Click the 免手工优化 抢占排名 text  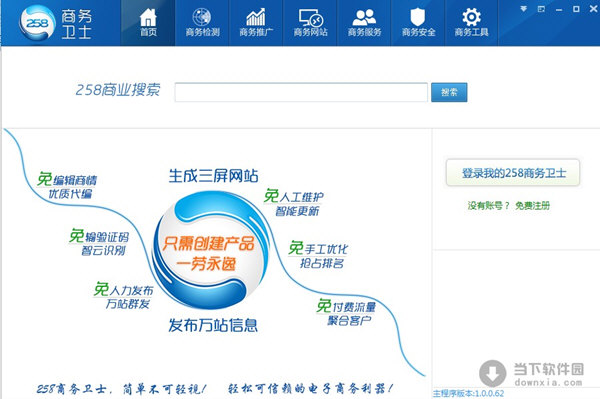pos(318,255)
